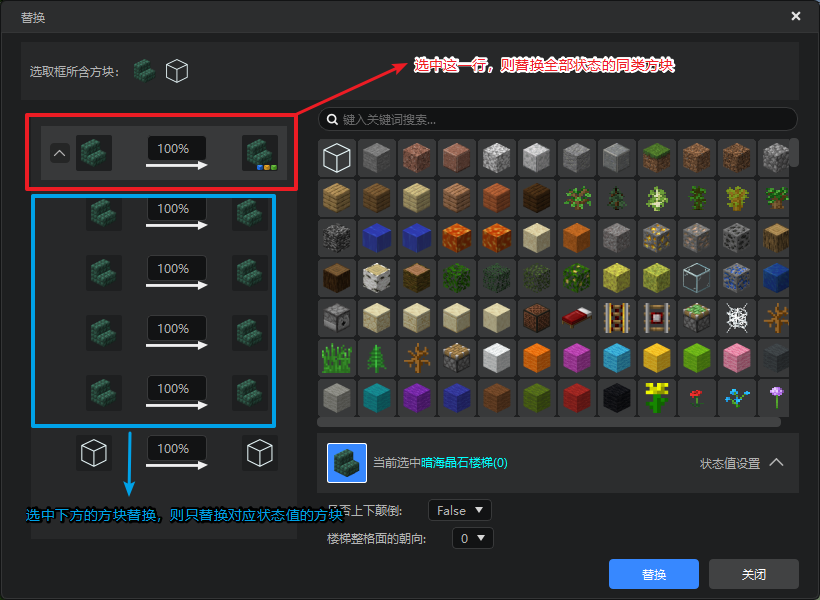Pick the bedrock block
The height and width of the screenshot is (600, 820).
pos(337,238)
